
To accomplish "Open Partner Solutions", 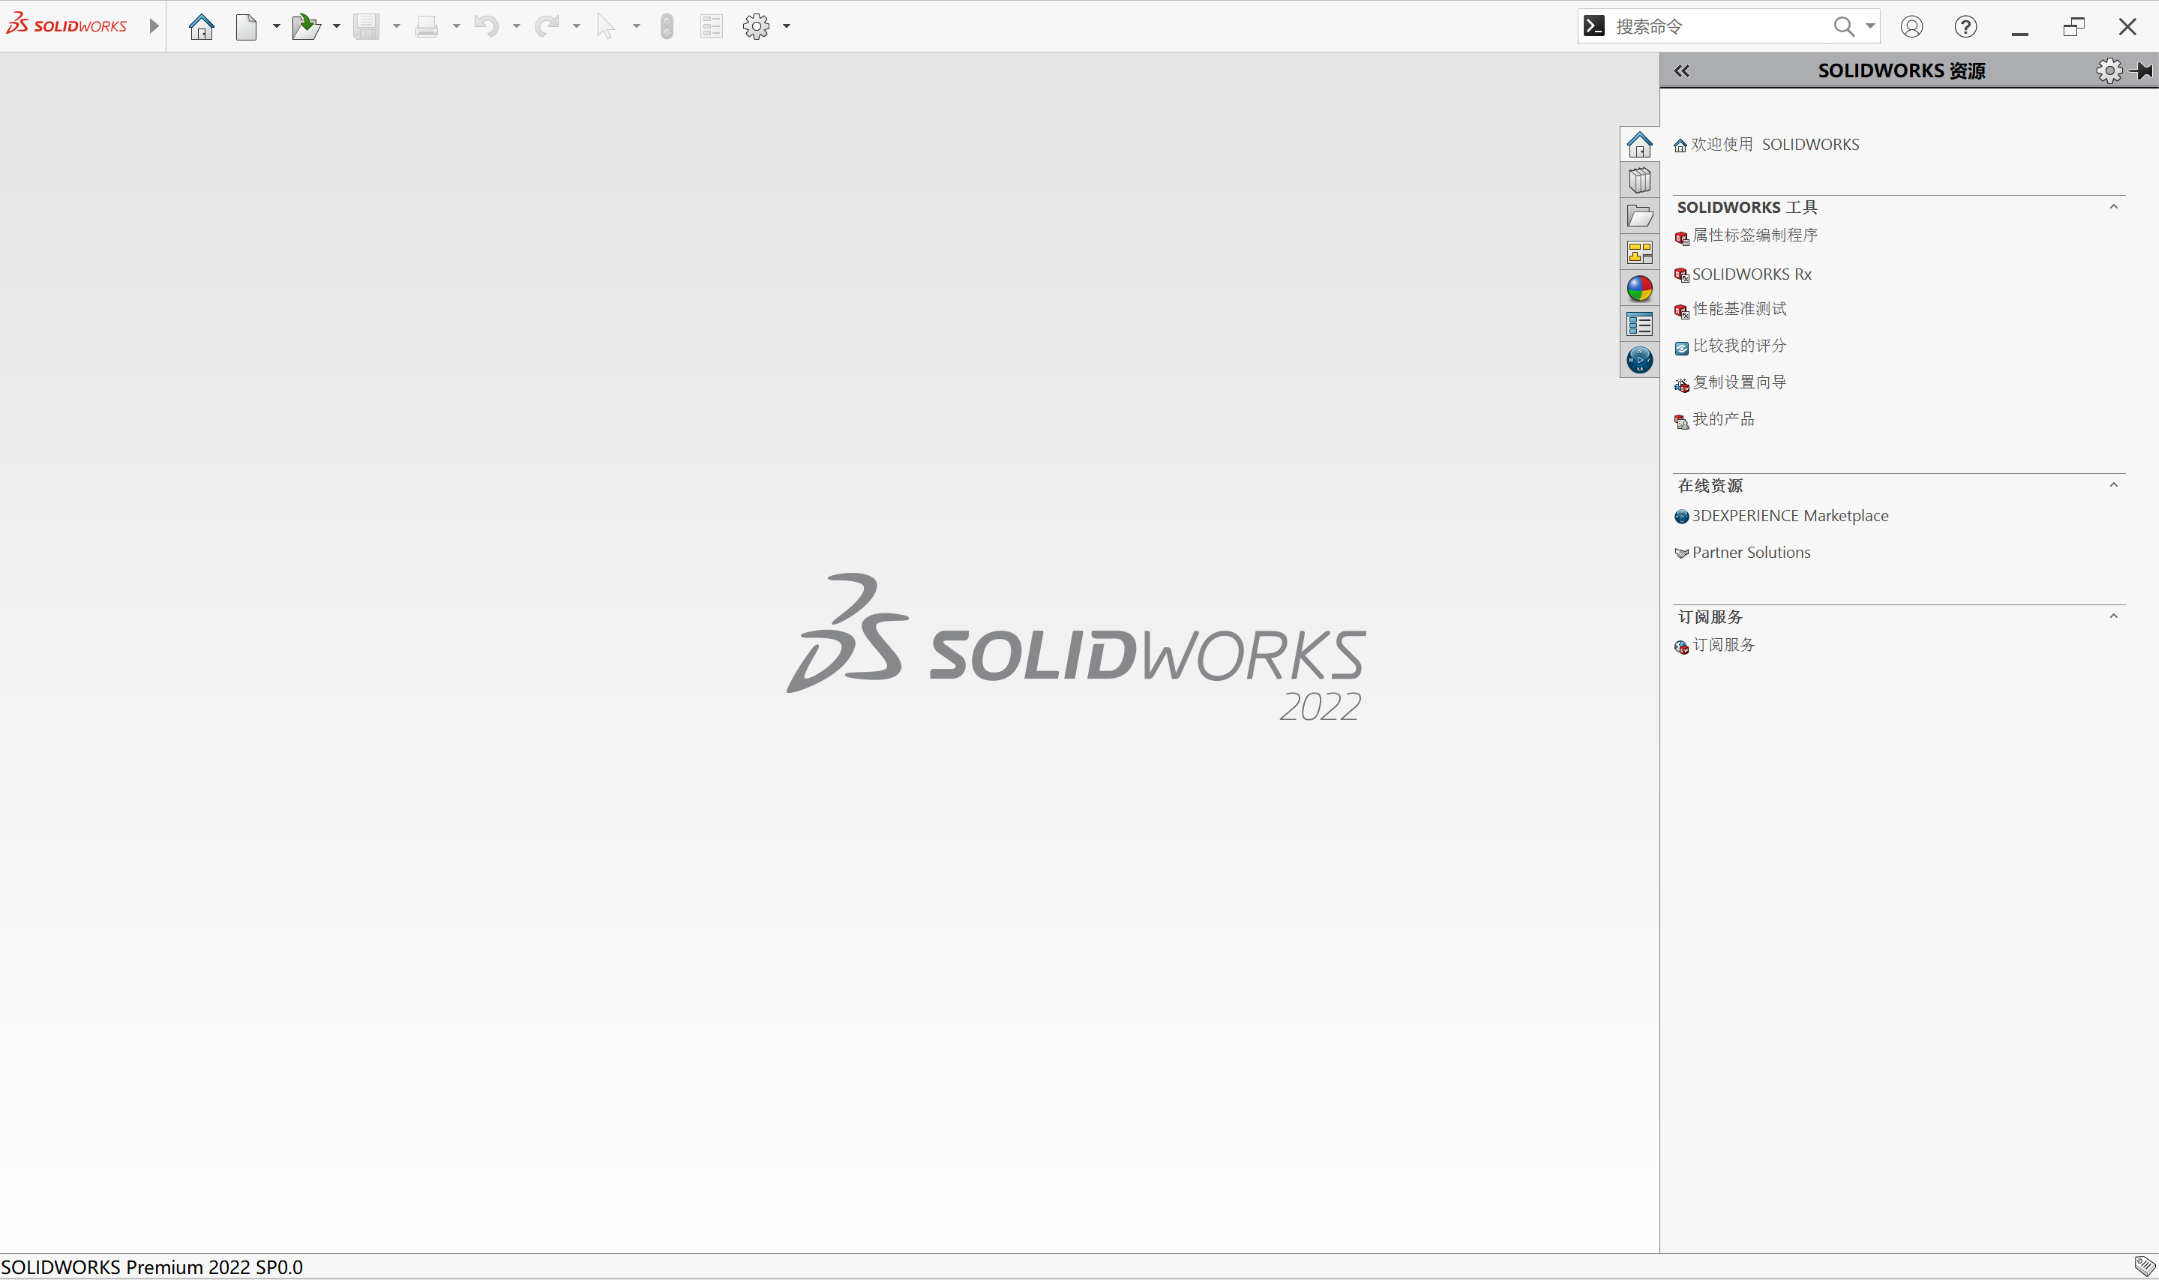I will pos(1751,552).
